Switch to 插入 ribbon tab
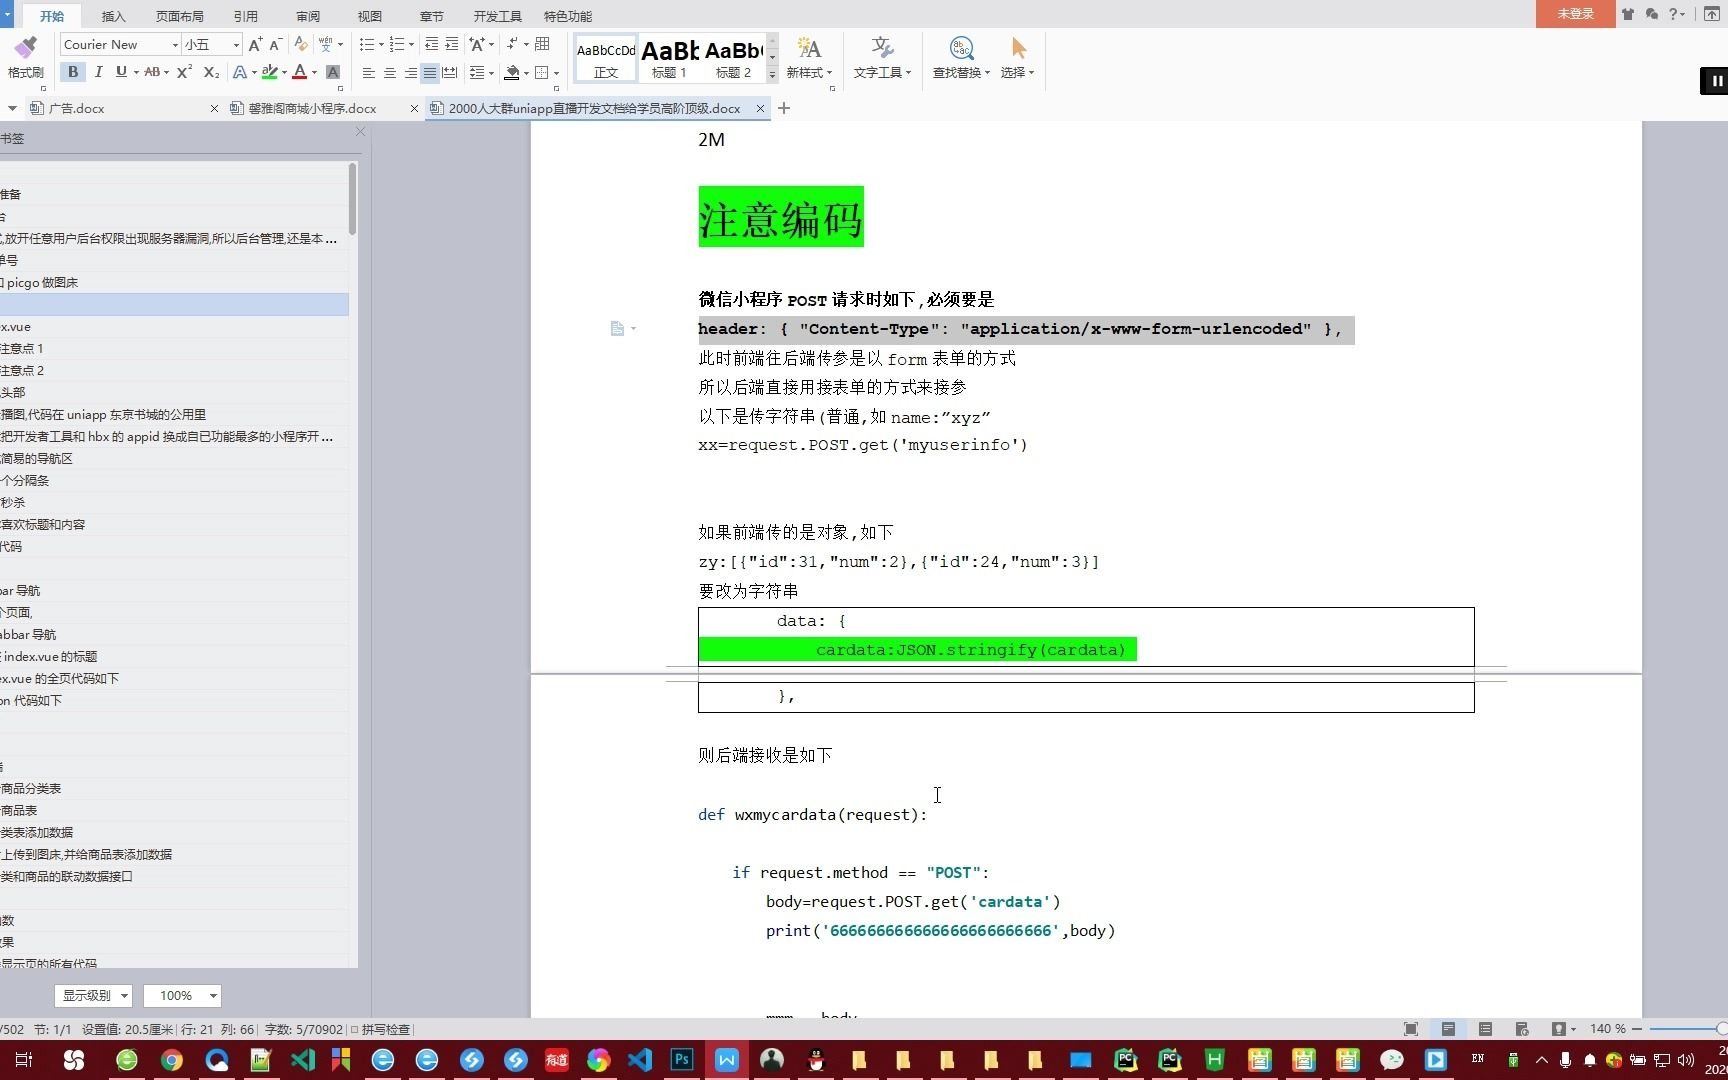Viewport: 1728px width, 1080px height. point(114,16)
